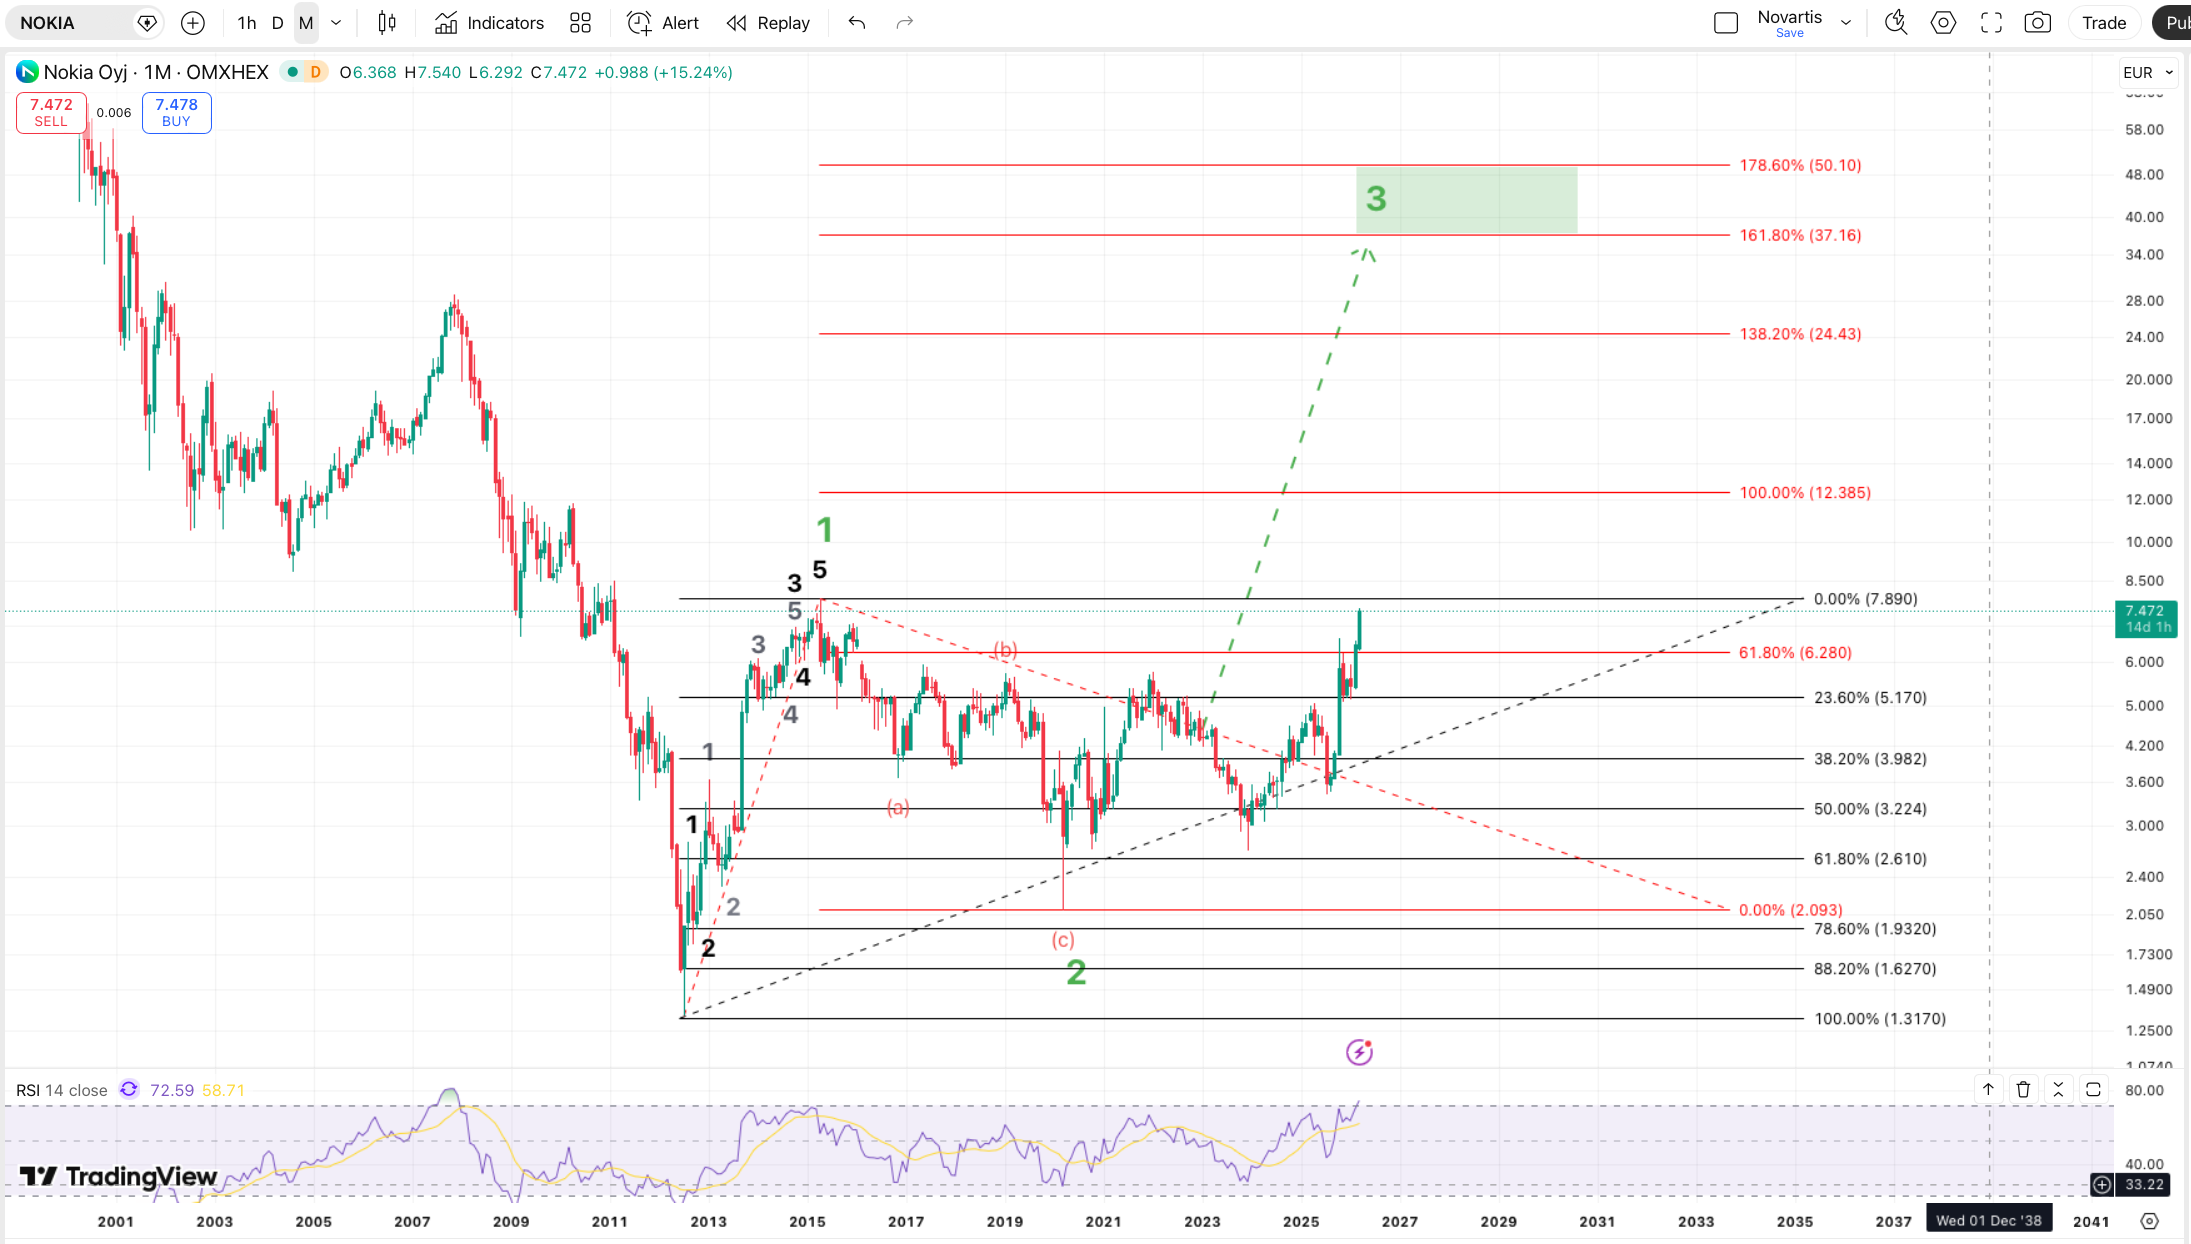Open the layout templates grid icon
2191x1244 pixels.
[x=580, y=23]
